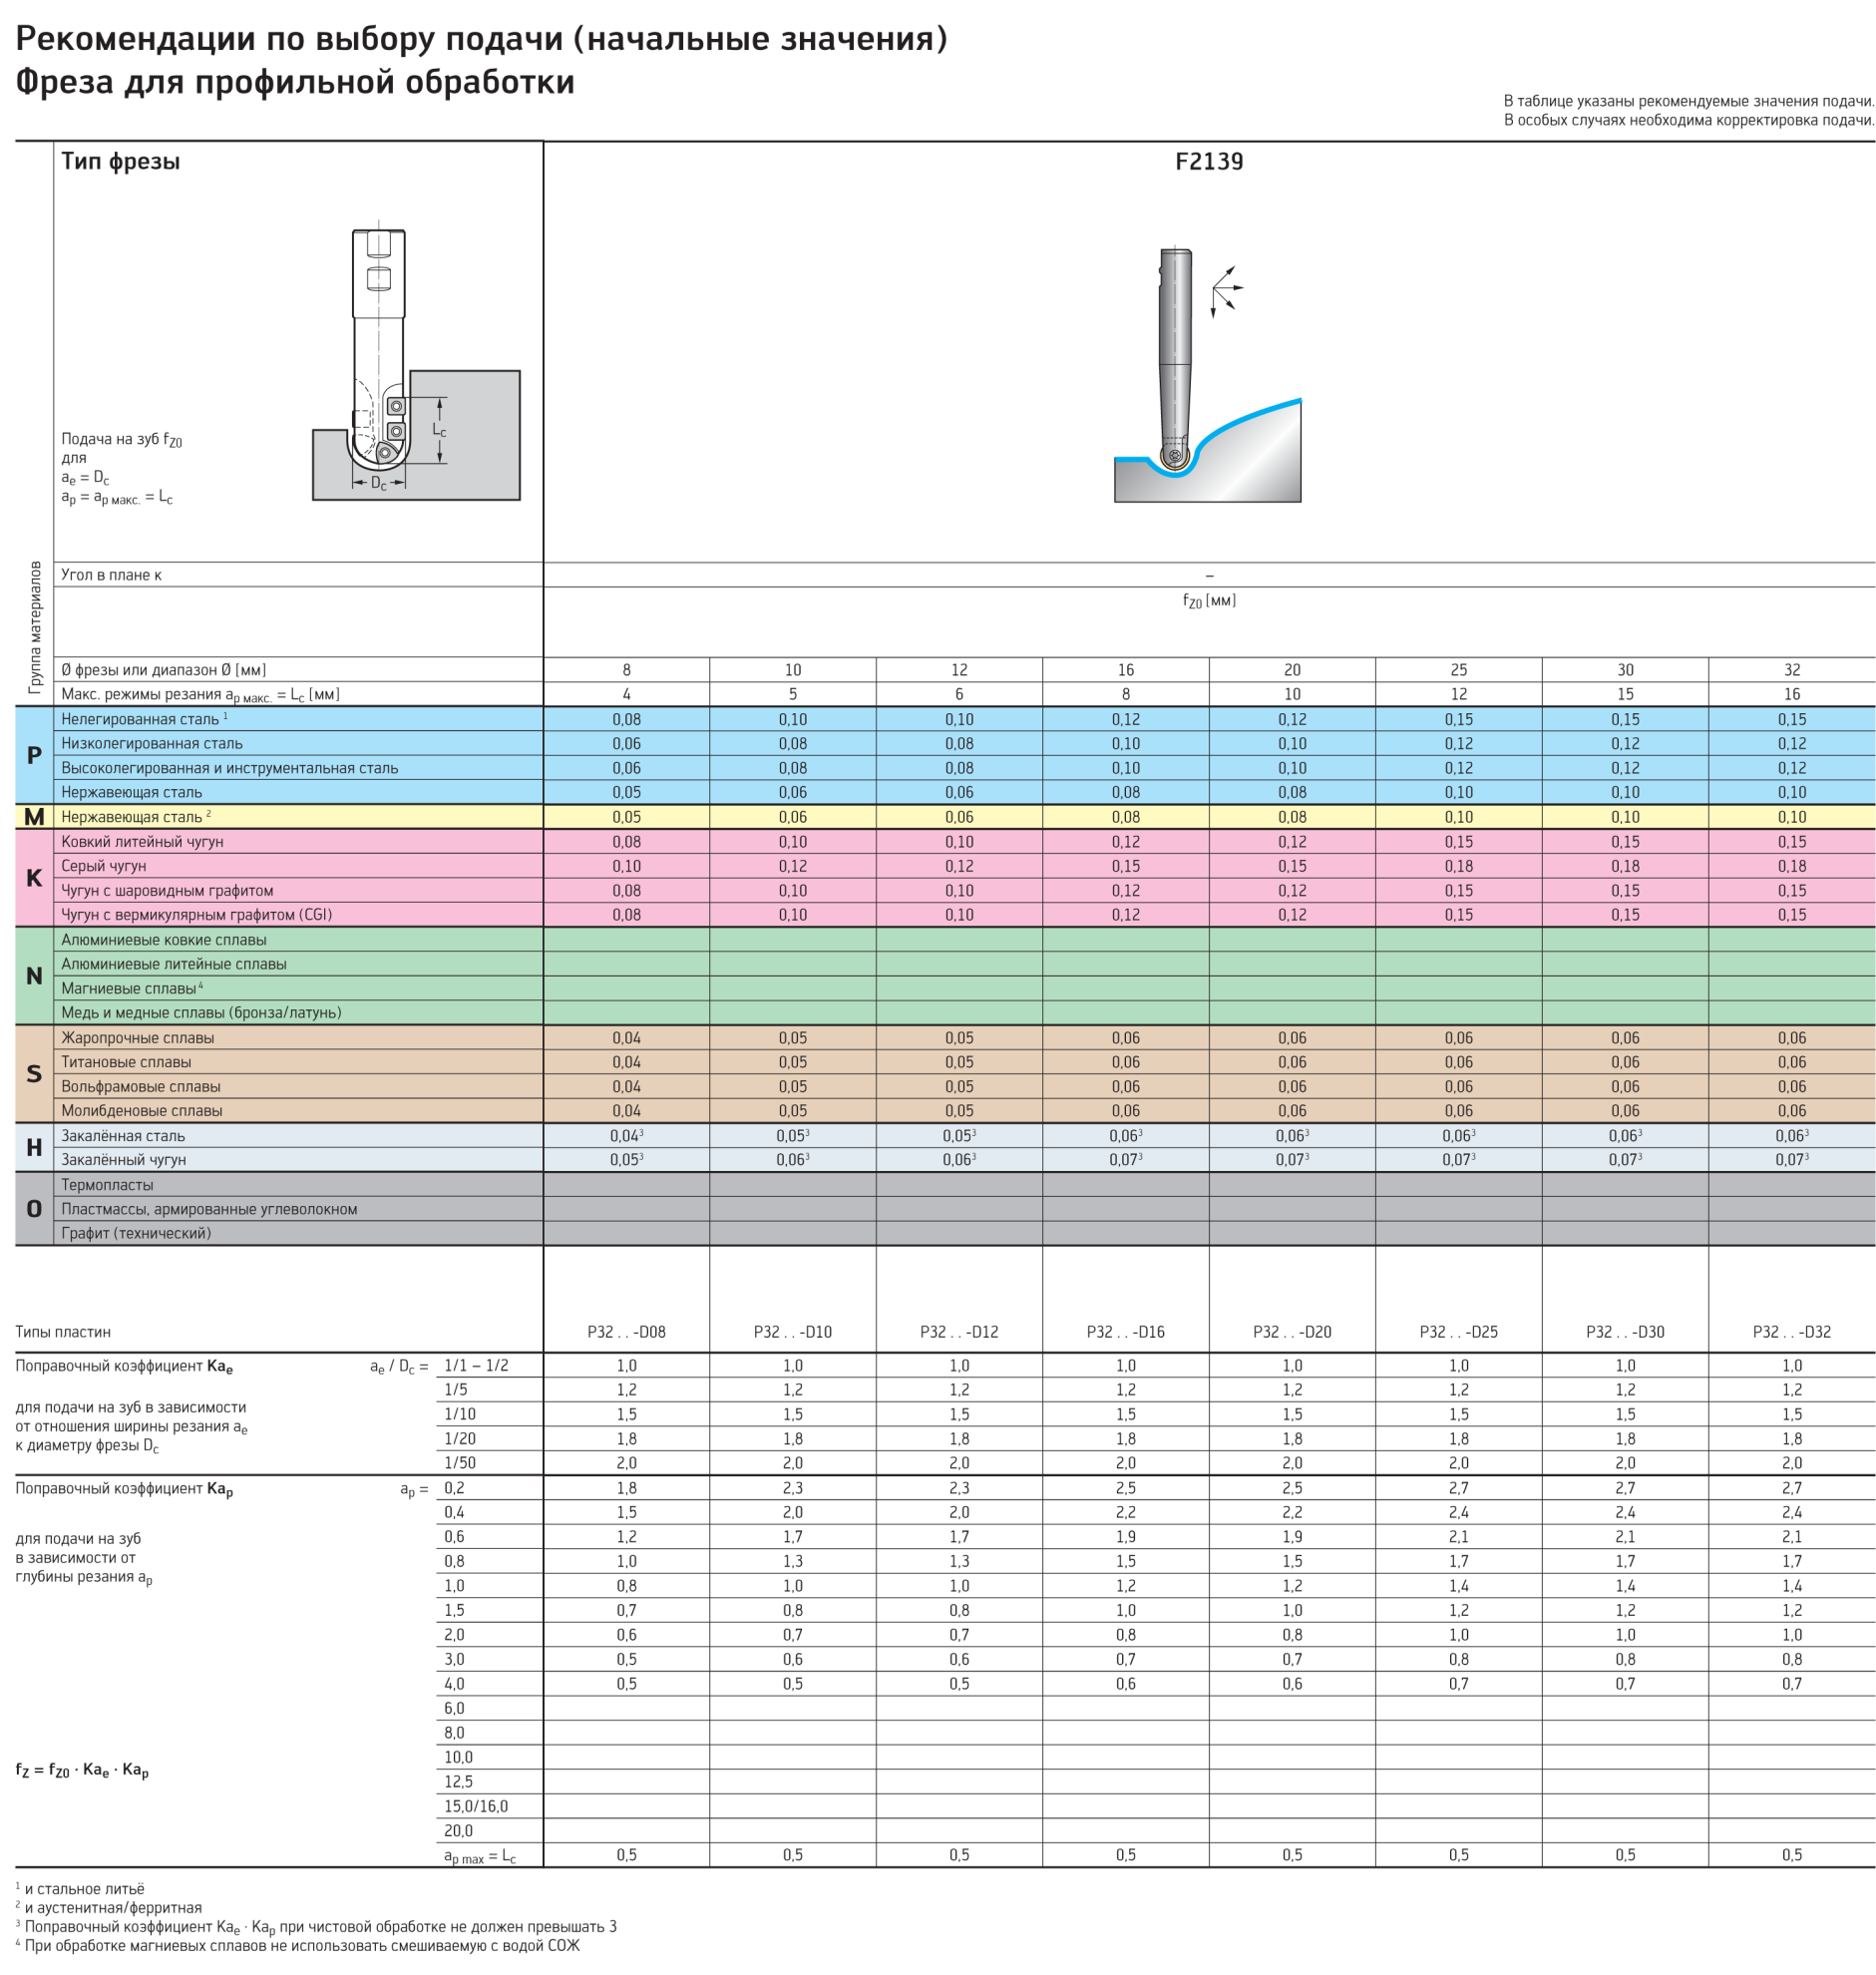The width and height of the screenshot is (1876, 1975).
Task: Select the blue P material group letter
Action: coord(34,756)
